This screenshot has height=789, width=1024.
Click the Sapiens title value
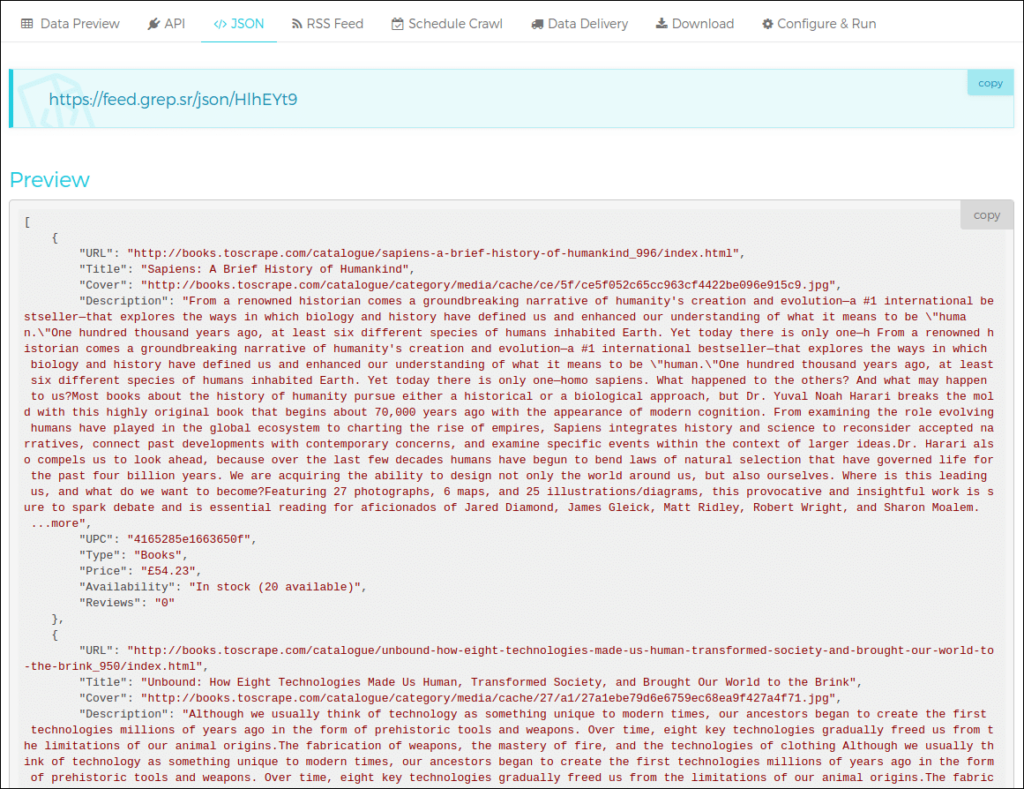pos(274,269)
